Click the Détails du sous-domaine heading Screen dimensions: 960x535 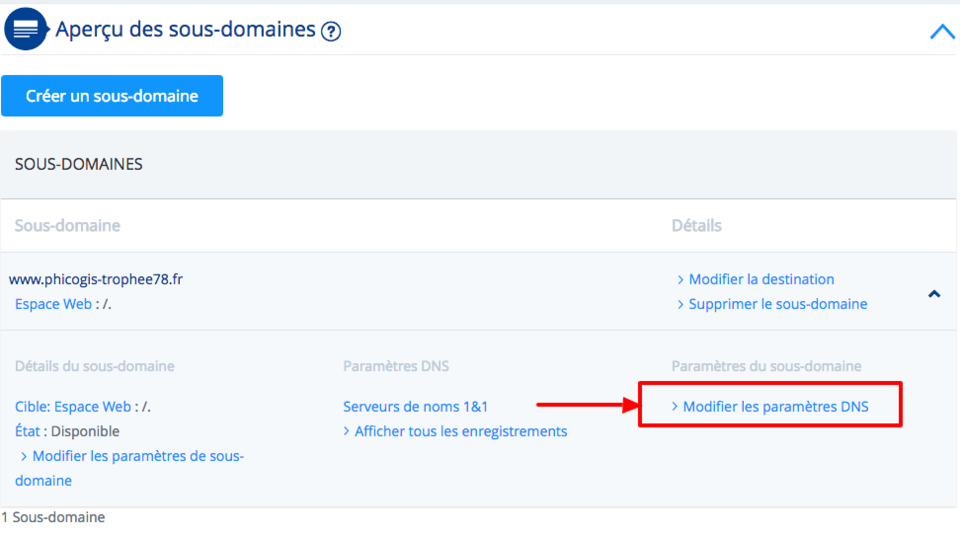[x=94, y=366]
